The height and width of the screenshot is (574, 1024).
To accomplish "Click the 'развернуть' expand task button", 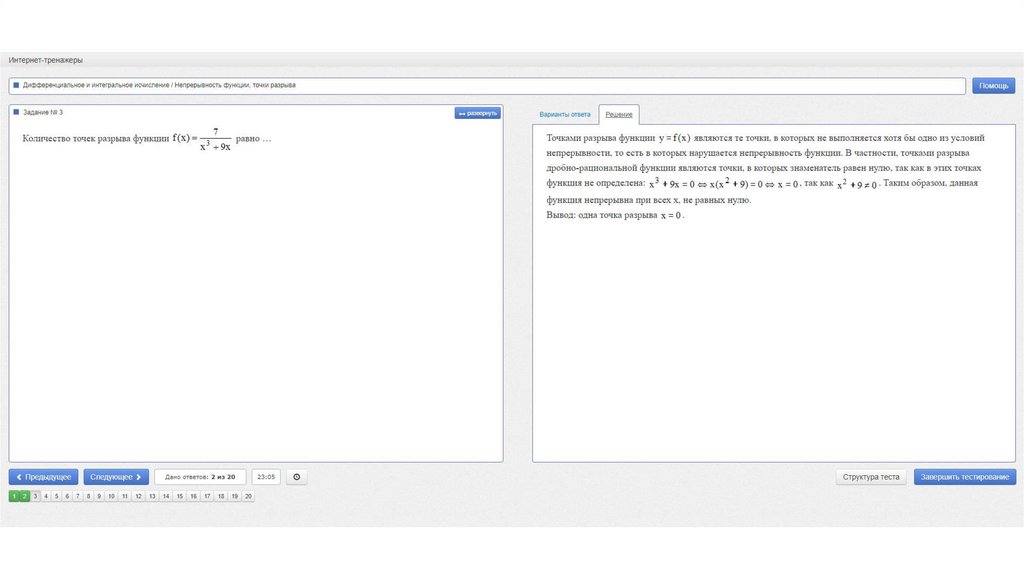I will click(x=477, y=113).
